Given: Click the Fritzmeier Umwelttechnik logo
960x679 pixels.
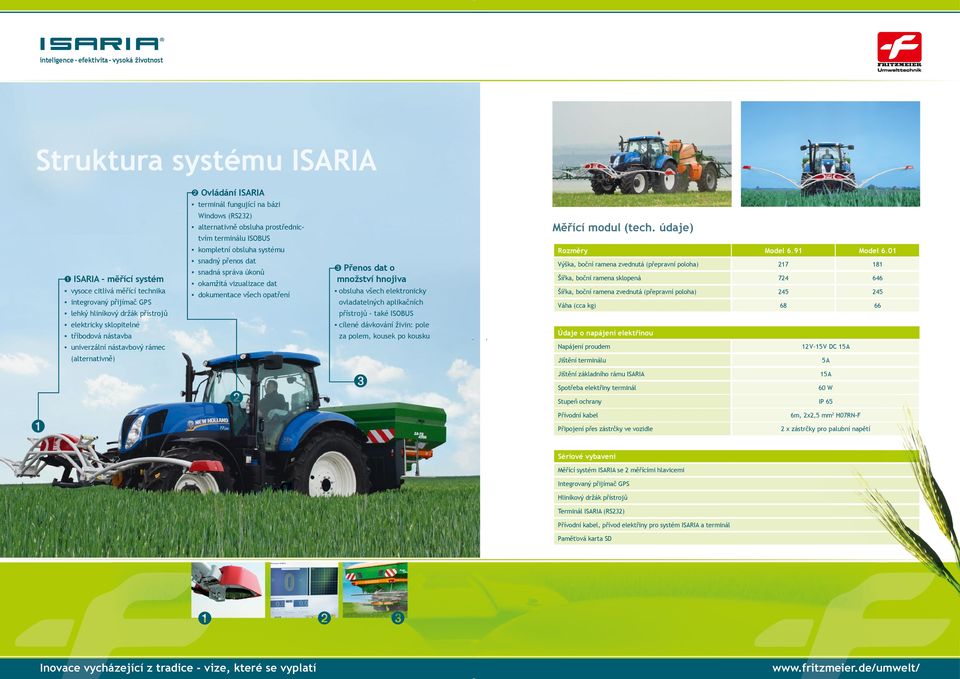Looking at the screenshot, I should coord(899,52).
